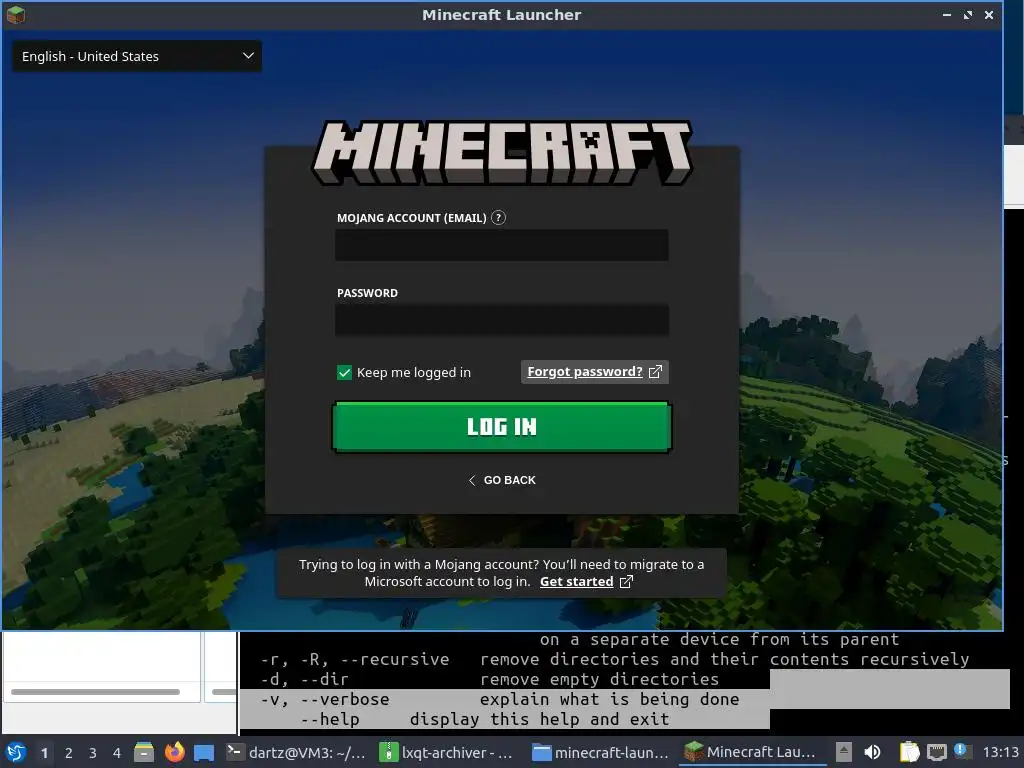Image resolution: width=1024 pixels, height=768 pixels.
Task: Switch to the minecraft-launcher folder window
Action: point(601,752)
